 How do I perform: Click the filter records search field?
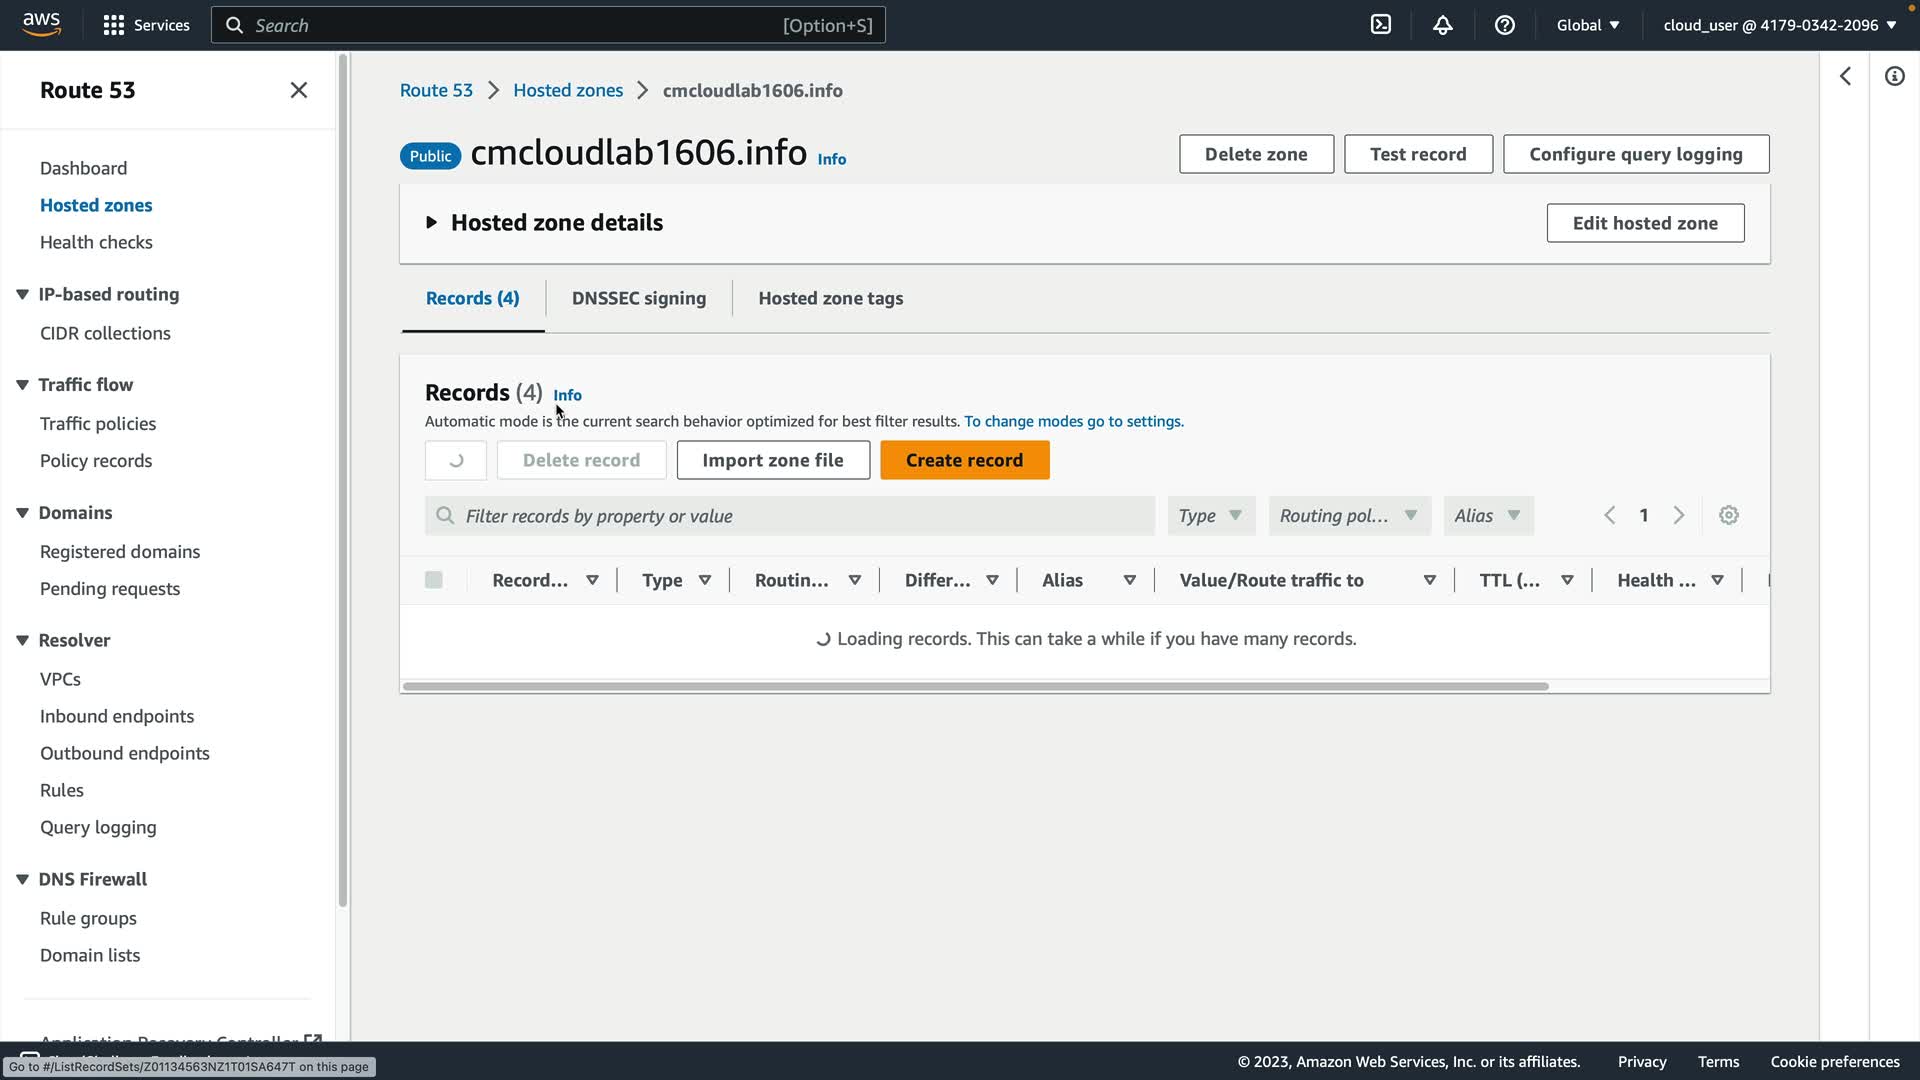point(790,516)
